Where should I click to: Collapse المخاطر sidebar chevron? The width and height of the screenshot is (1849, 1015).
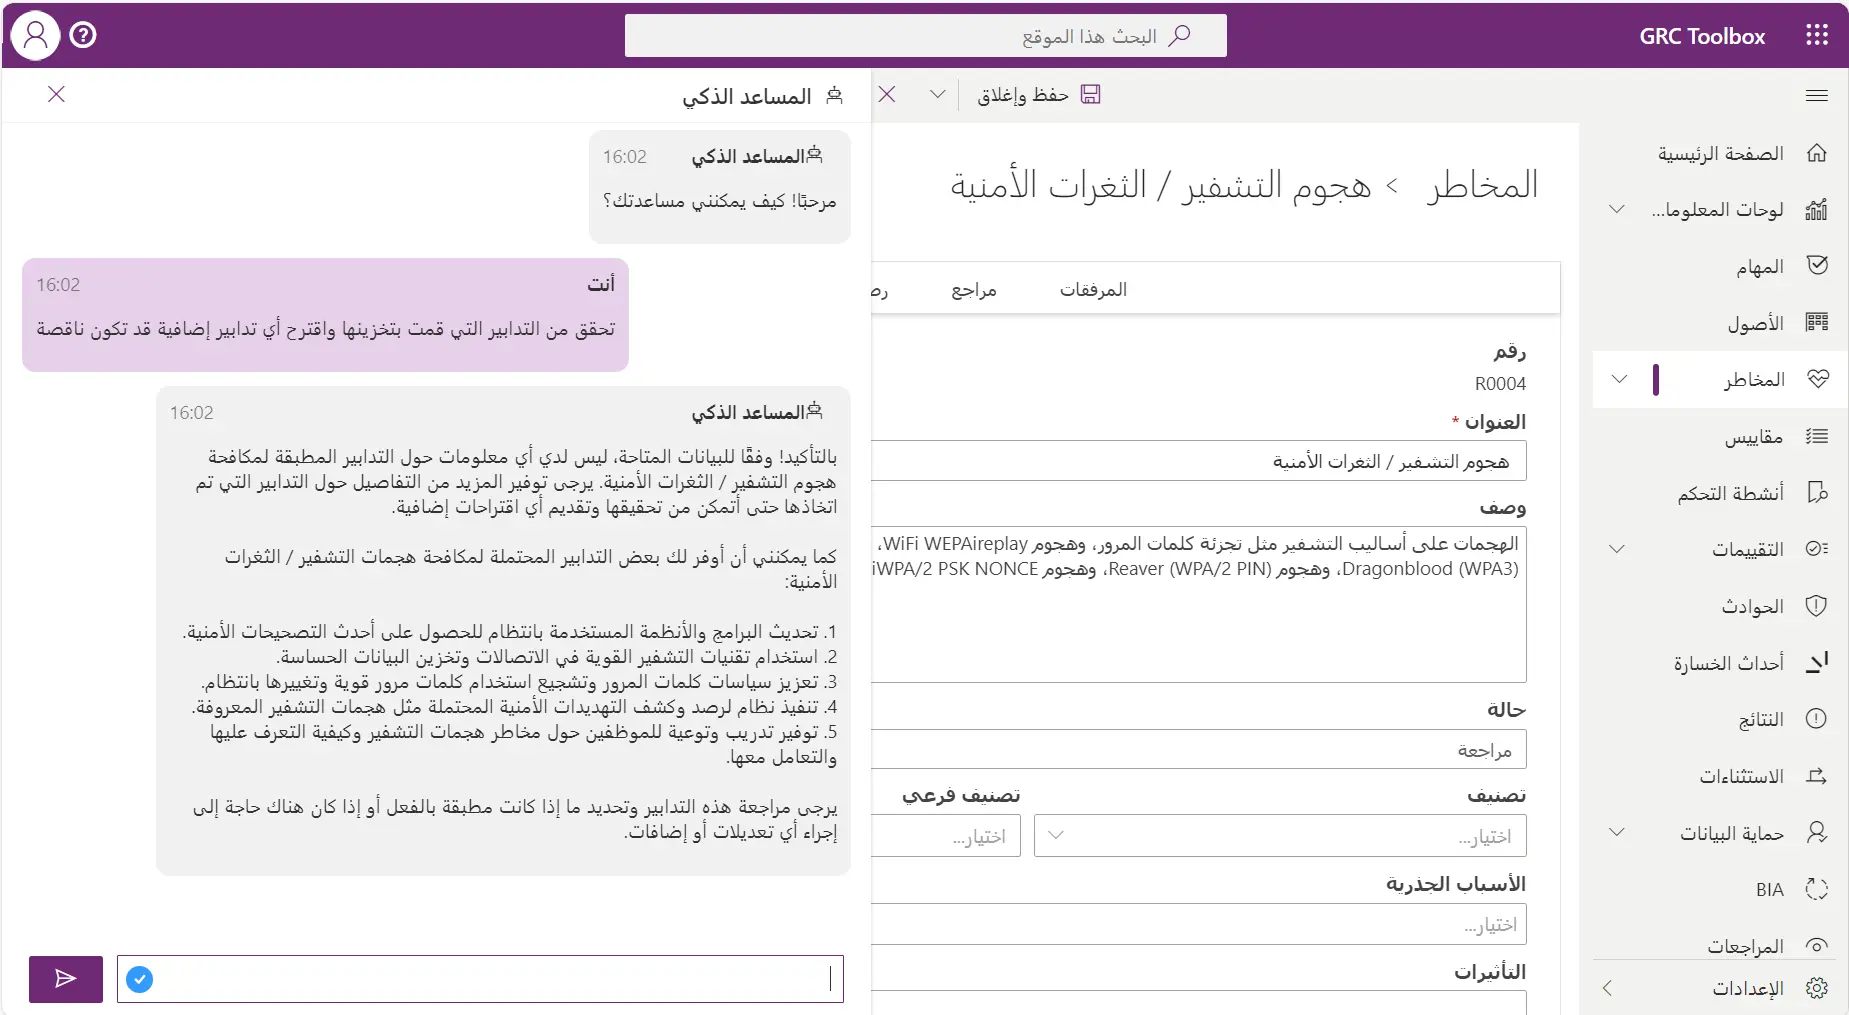coord(1620,380)
